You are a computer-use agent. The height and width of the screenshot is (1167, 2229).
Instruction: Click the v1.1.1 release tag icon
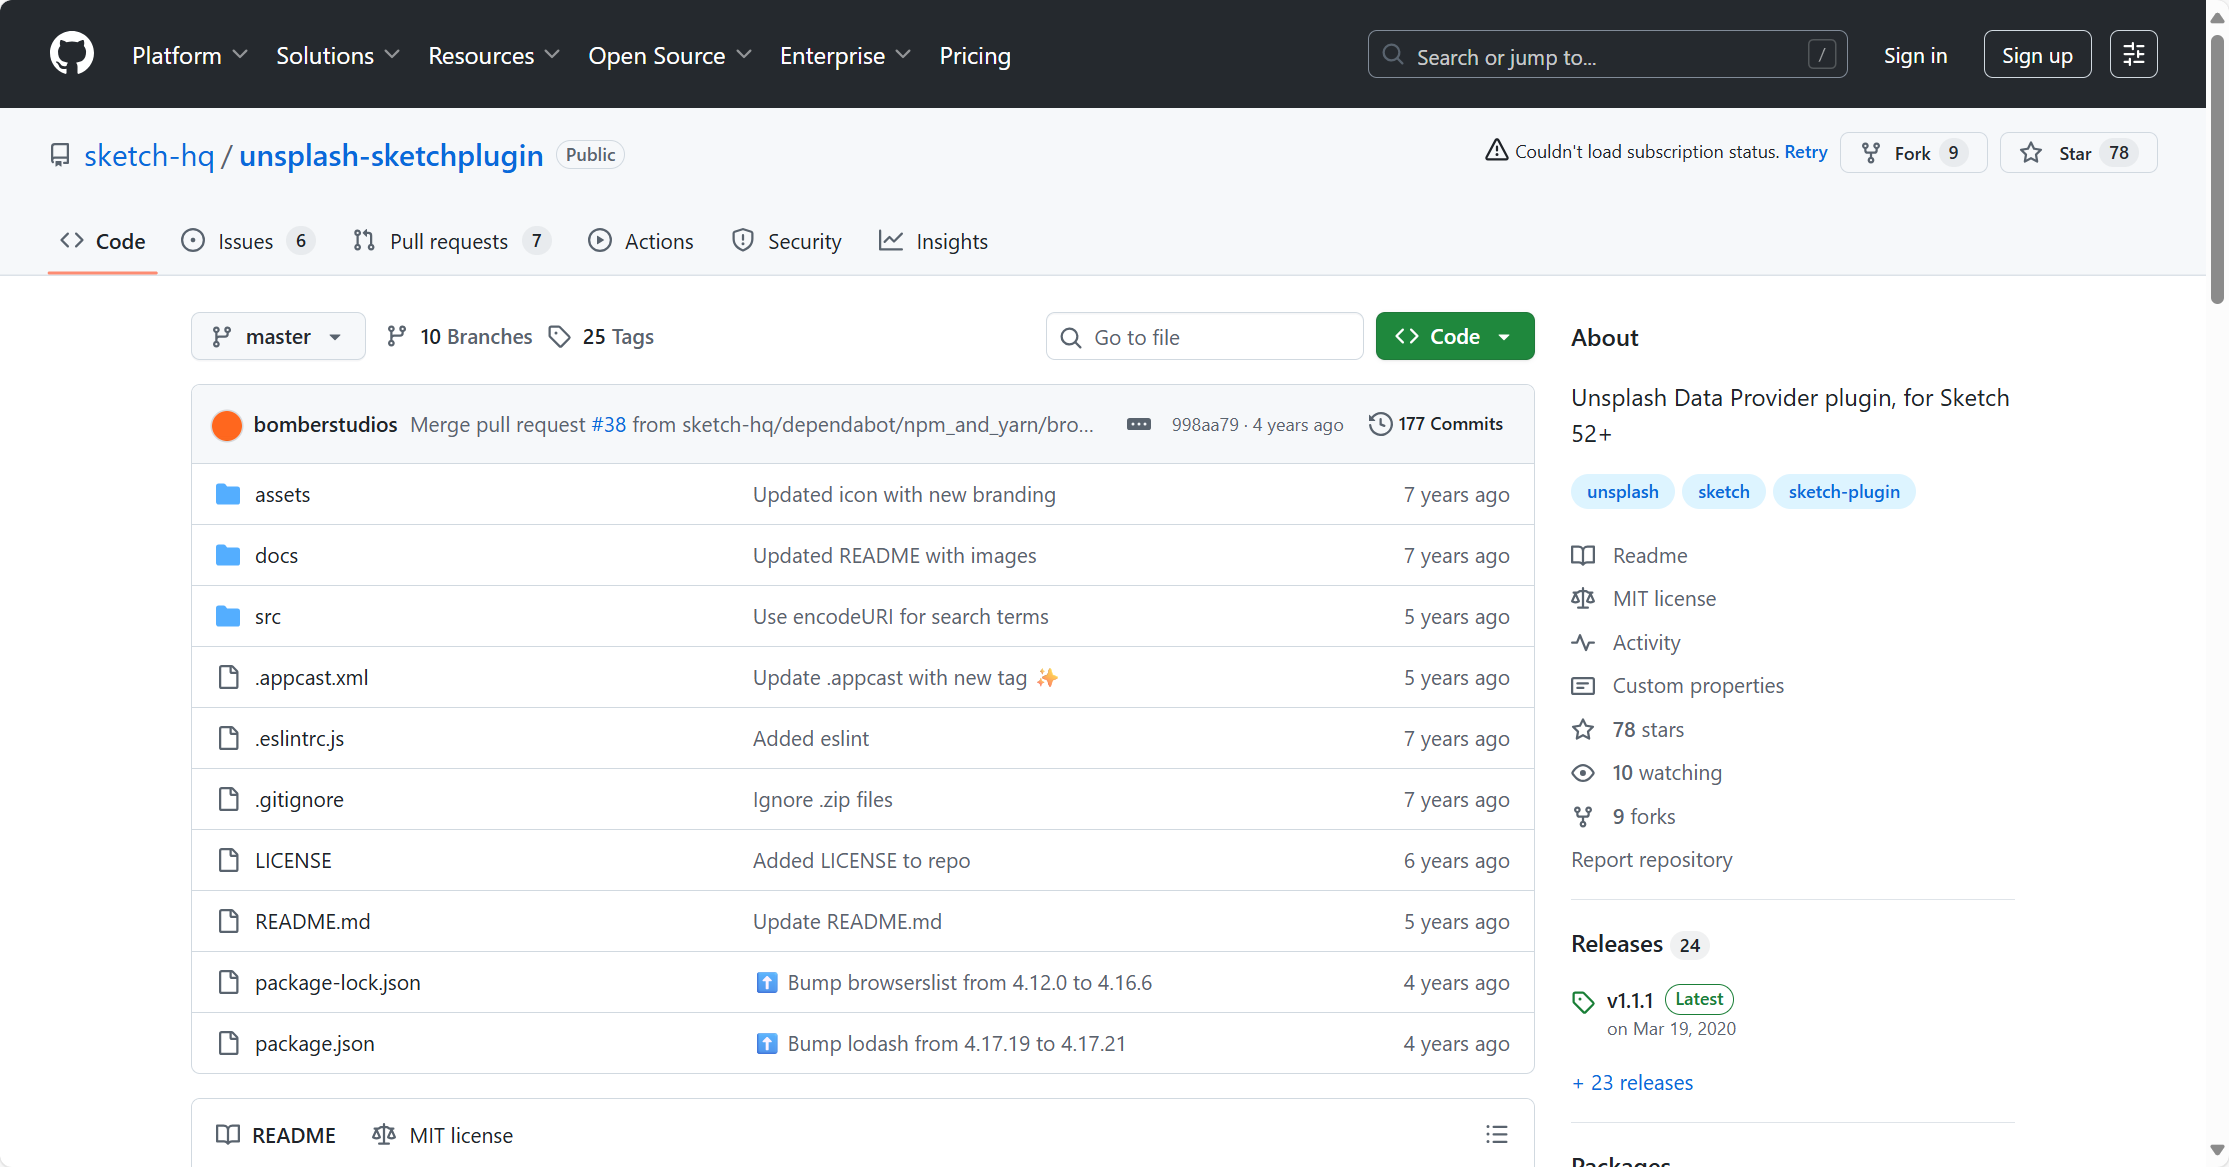pos(1583,1001)
